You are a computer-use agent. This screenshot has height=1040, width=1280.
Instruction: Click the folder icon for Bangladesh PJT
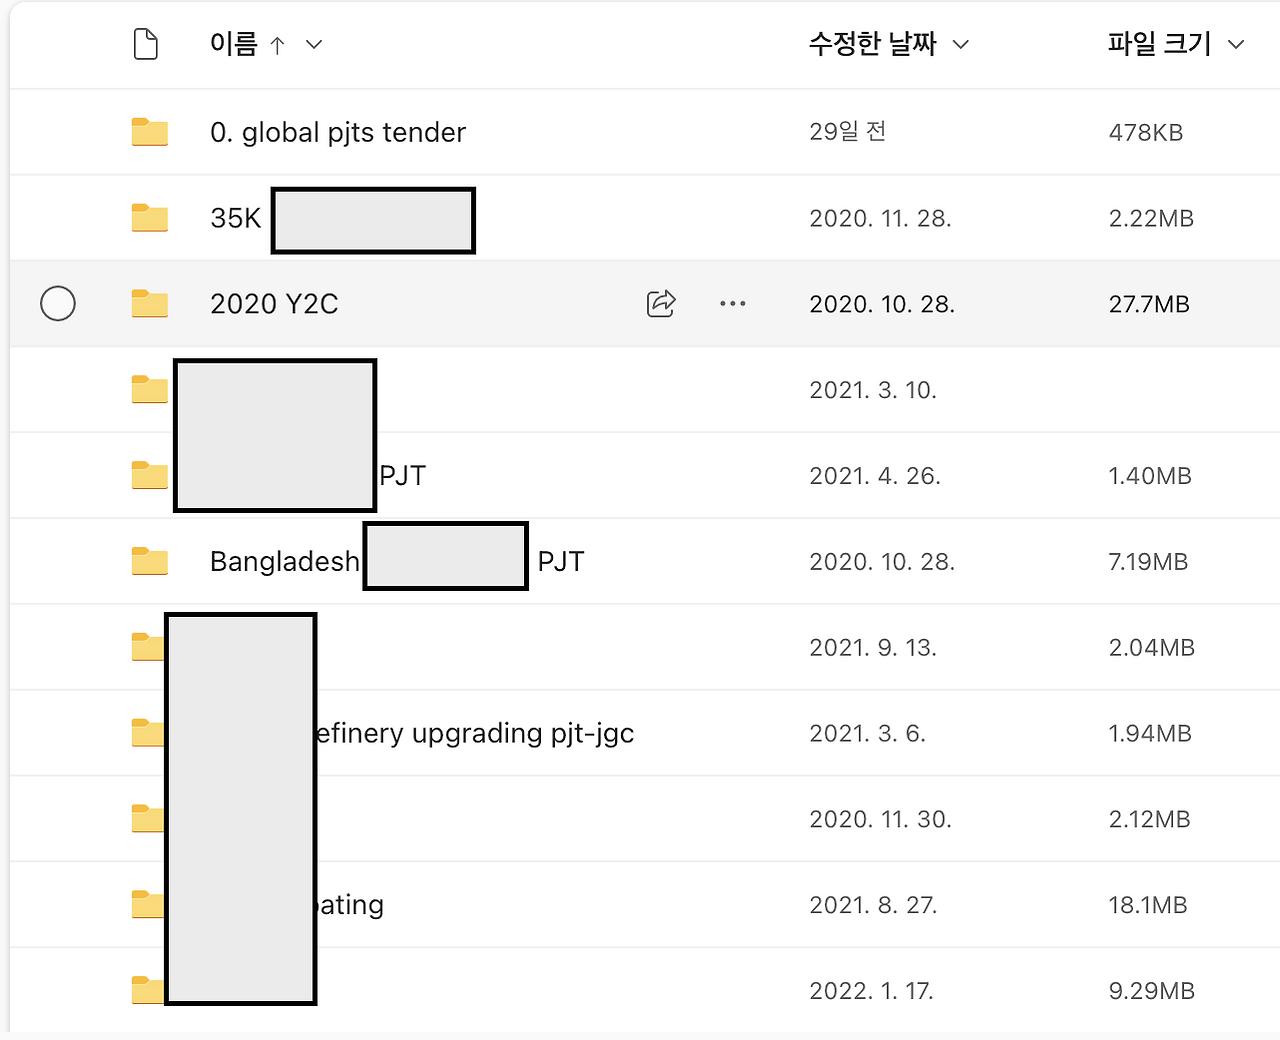[x=149, y=561]
